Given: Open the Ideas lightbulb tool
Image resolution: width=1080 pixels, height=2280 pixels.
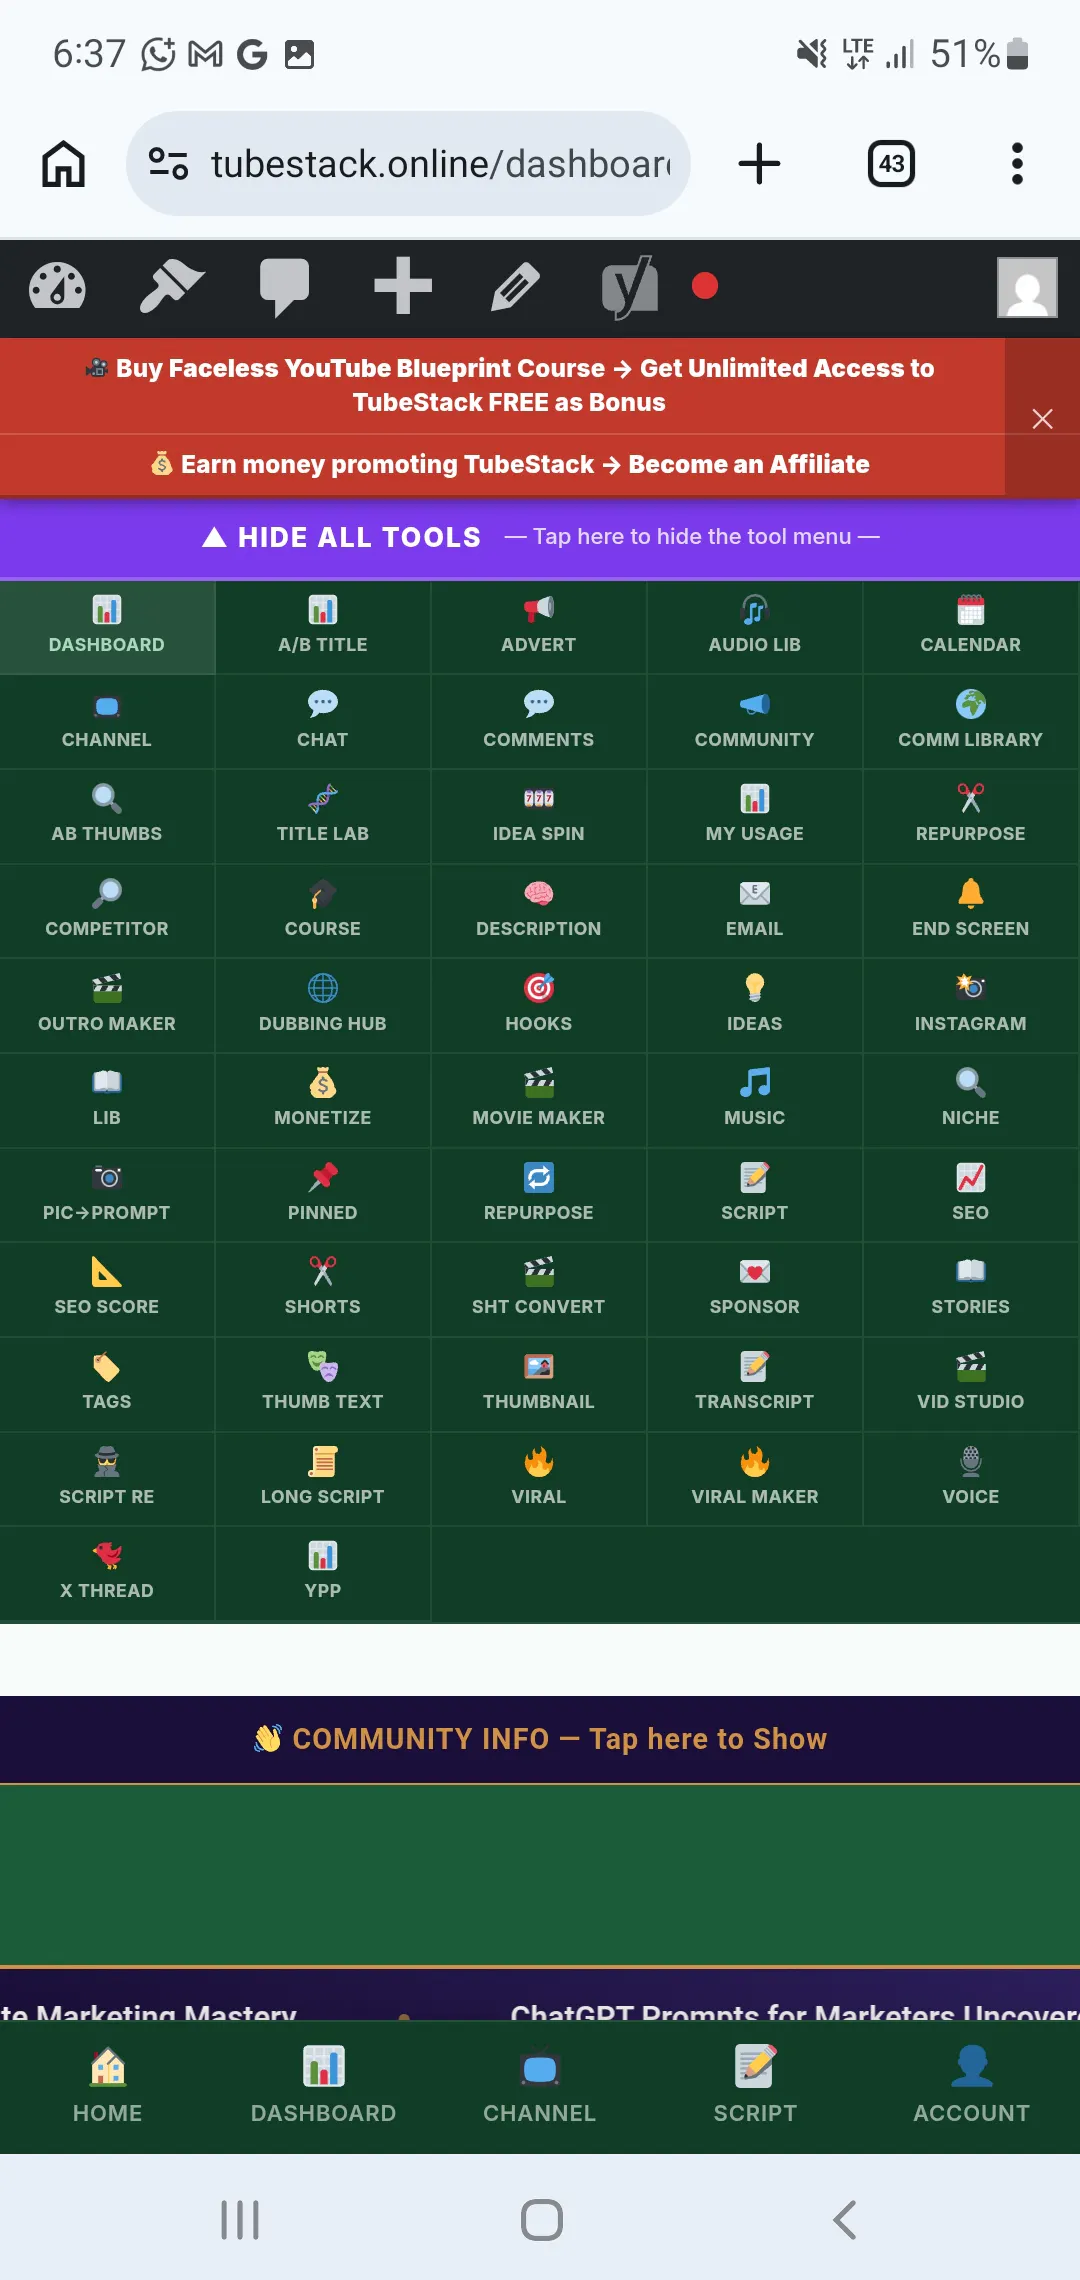Looking at the screenshot, I should [x=755, y=1006].
